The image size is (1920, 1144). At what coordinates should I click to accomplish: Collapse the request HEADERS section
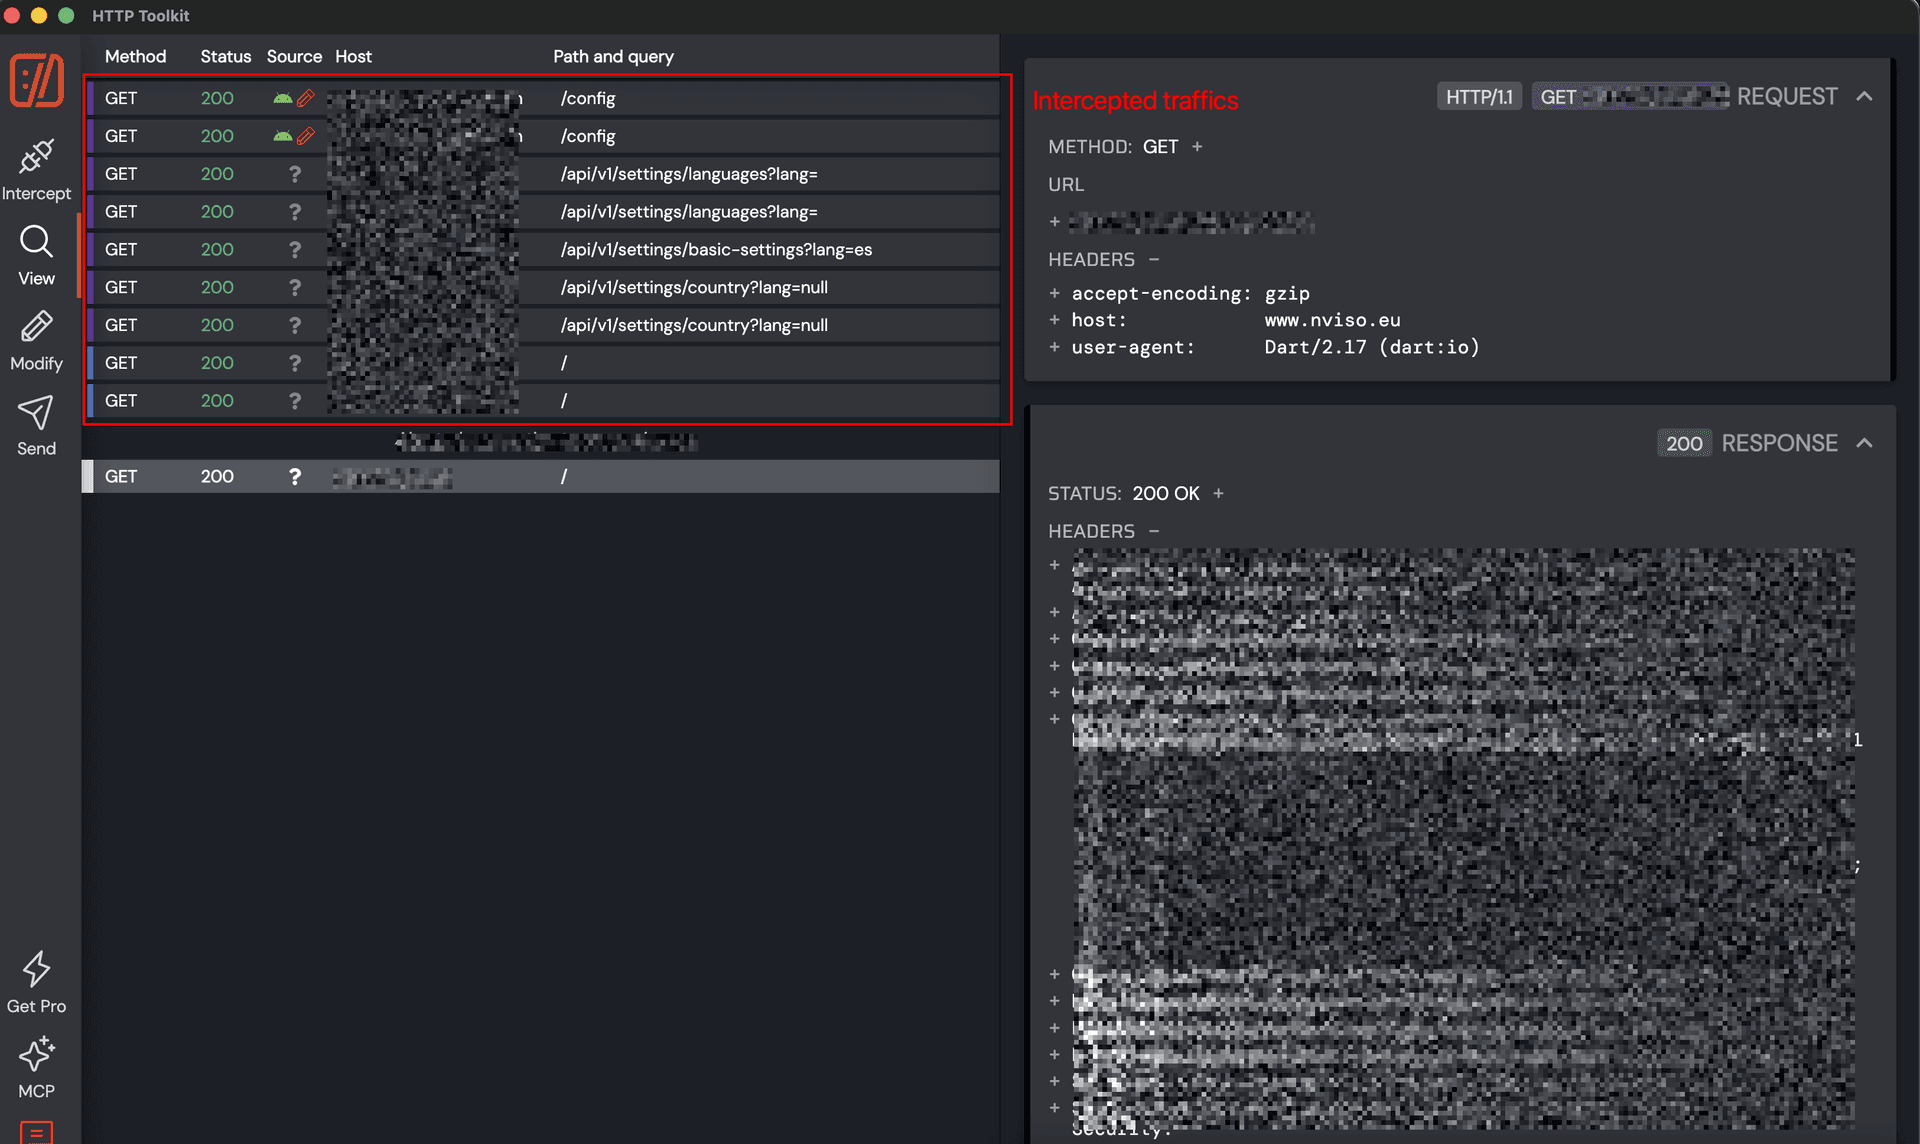click(x=1154, y=259)
